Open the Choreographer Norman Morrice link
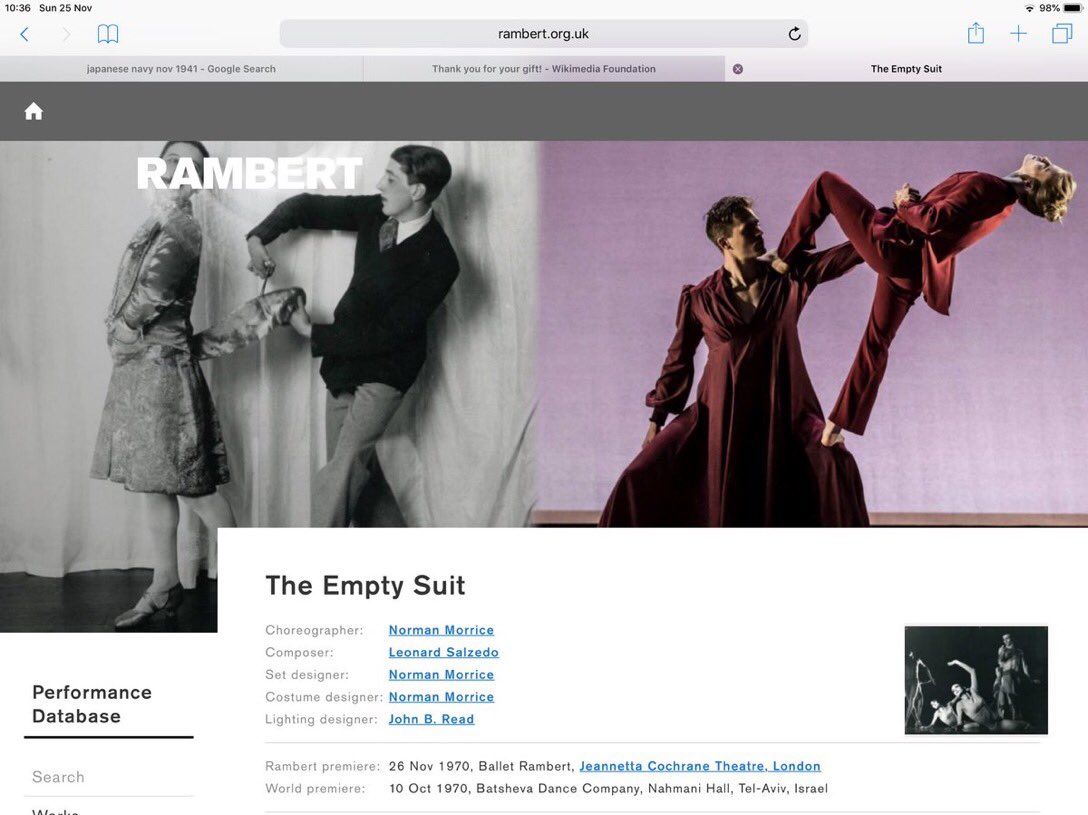Screen dimensions: 1088x815 tap(441, 630)
